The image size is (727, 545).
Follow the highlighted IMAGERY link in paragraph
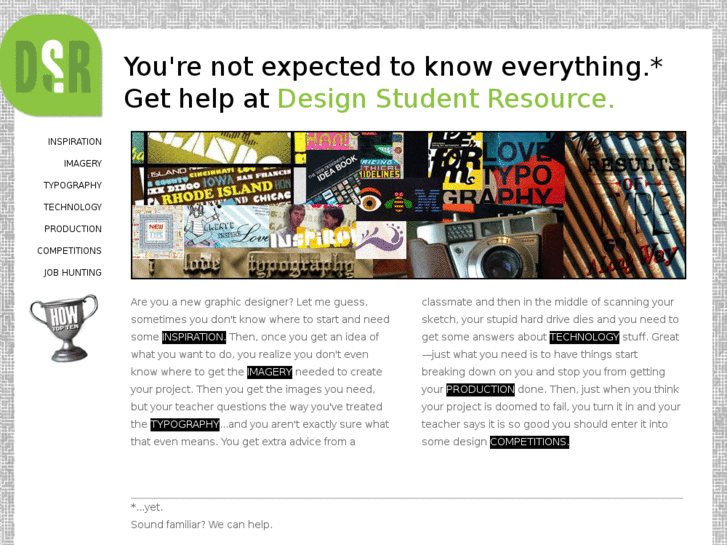pyautogui.click(x=269, y=372)
